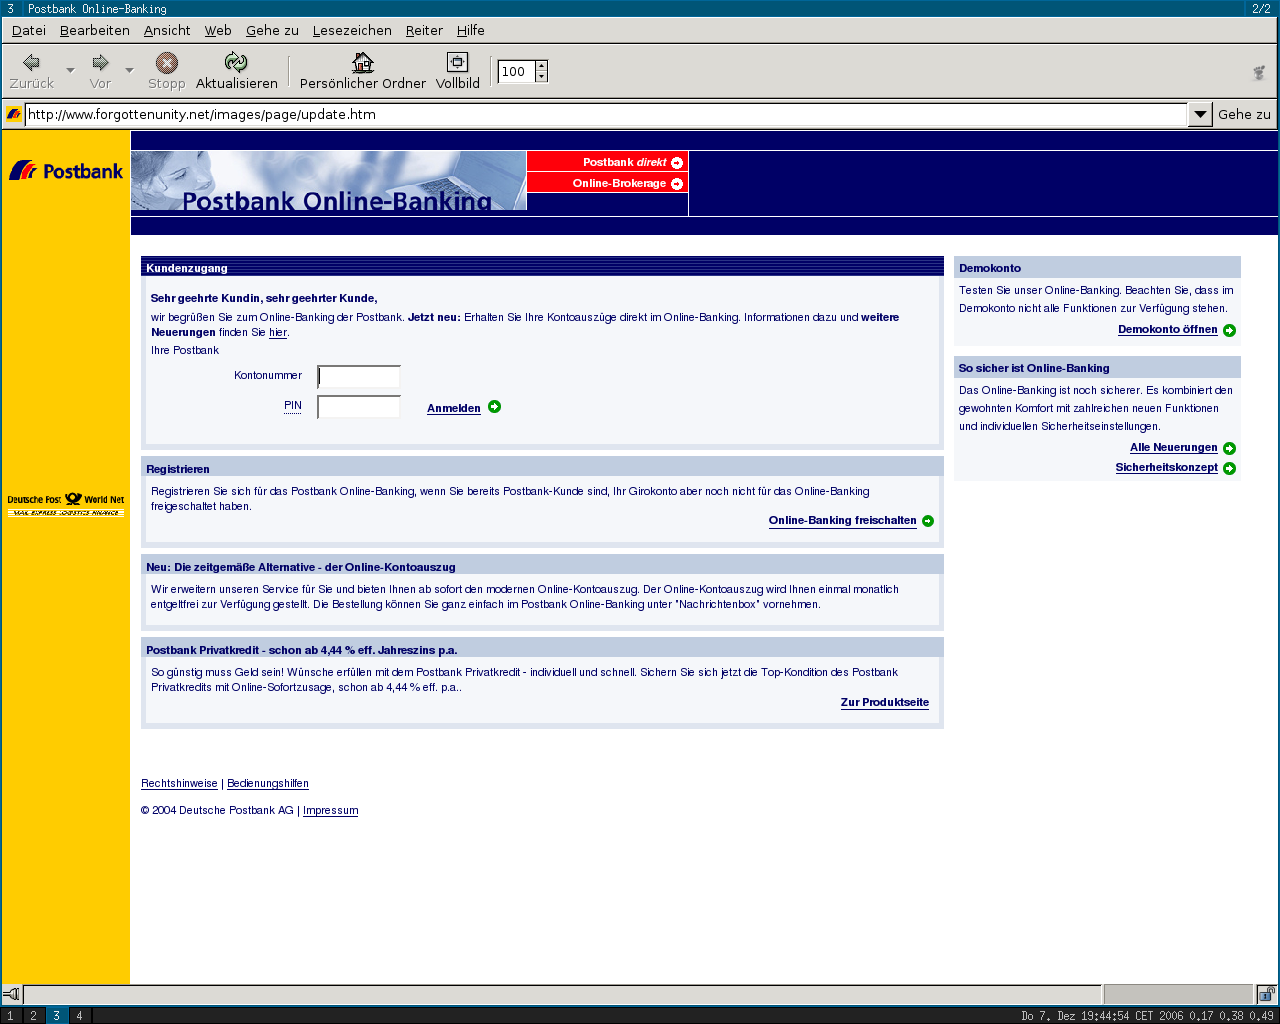Open forward history dropdown arrow

[x=129, y=70]
